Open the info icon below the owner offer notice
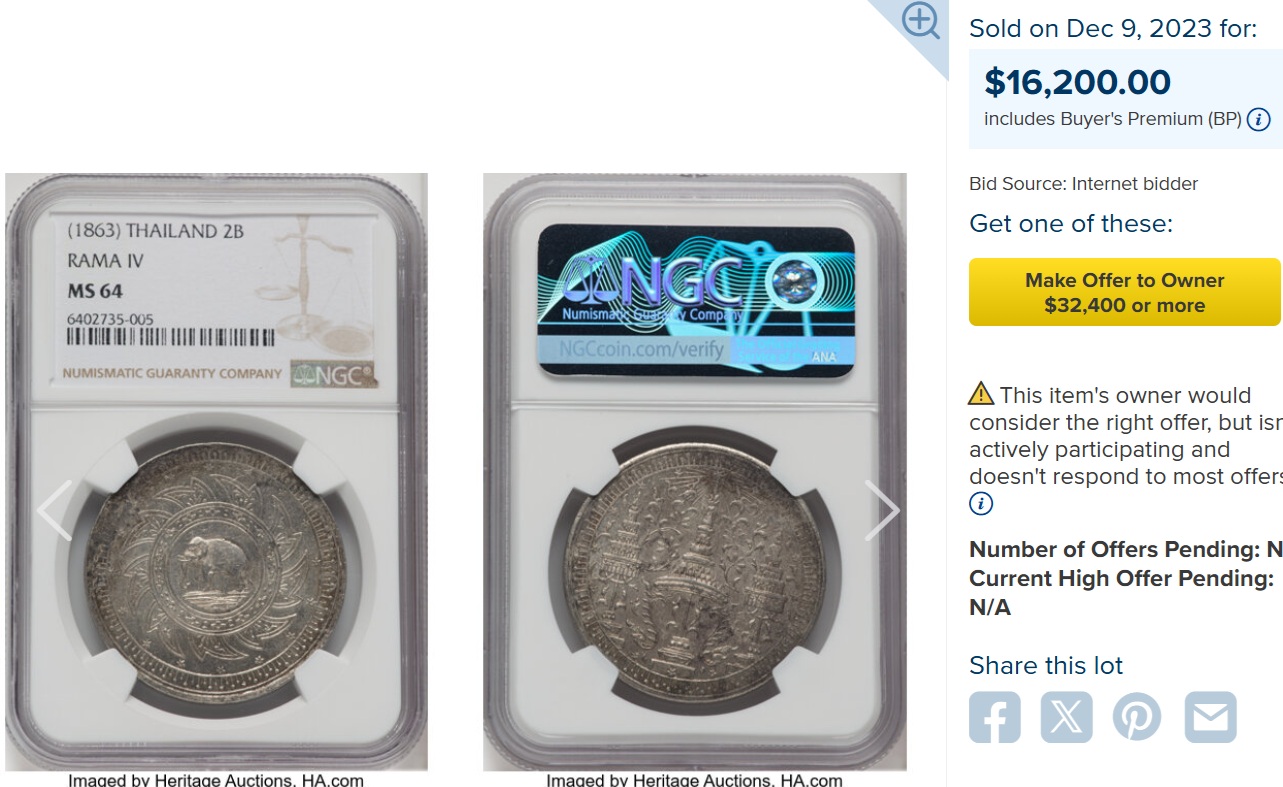 [981, 503]
